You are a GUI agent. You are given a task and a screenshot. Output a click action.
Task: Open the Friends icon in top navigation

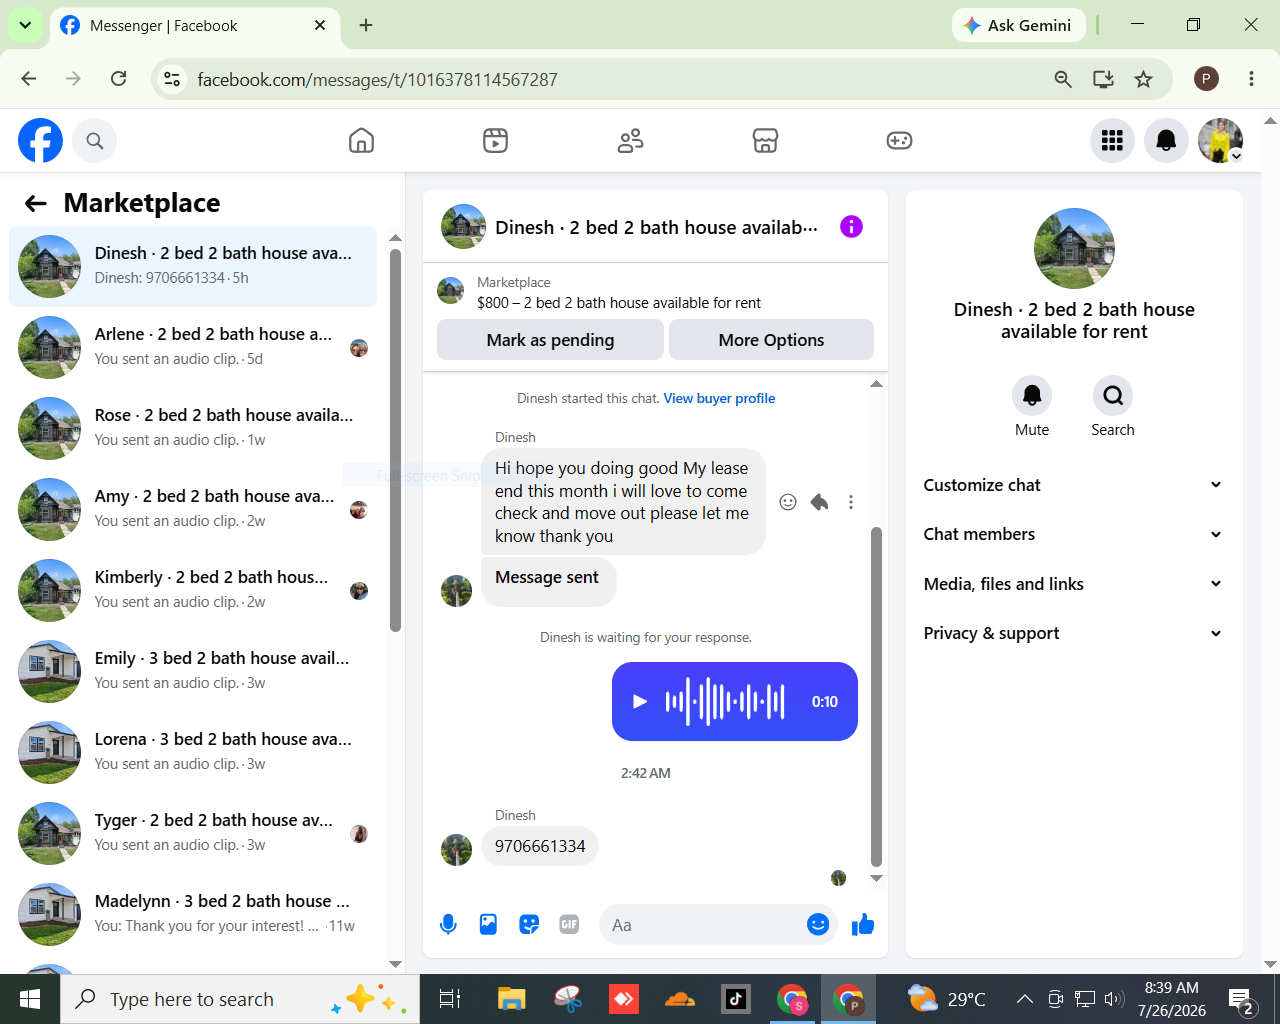630,141
